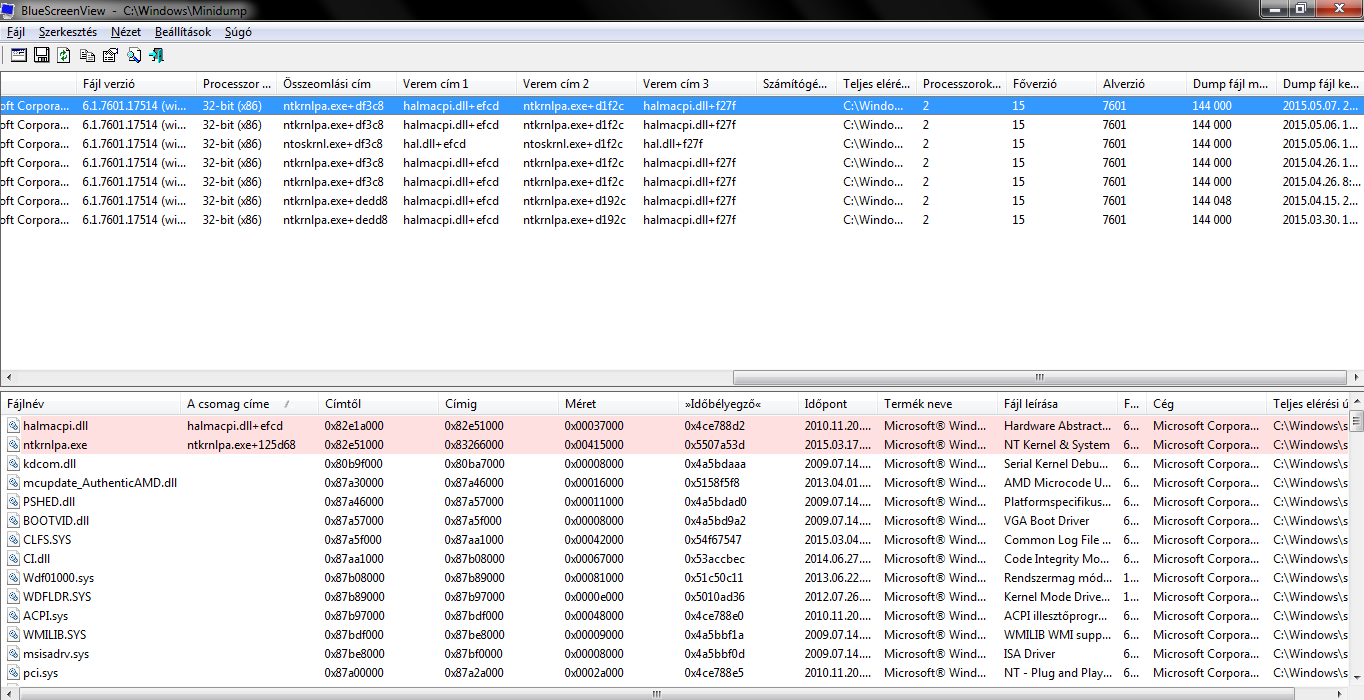Click the file icon beside WDFLDR.SYS

[14, 597]
